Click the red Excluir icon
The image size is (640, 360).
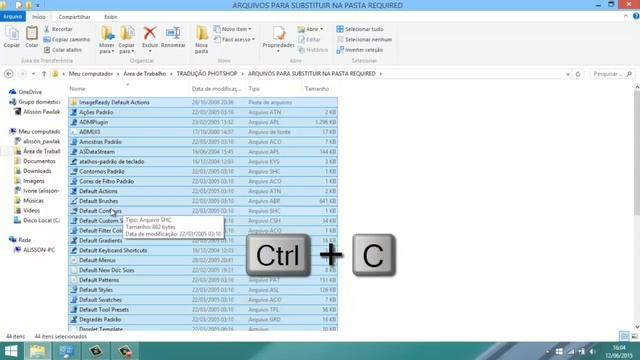pyautogui.click(x=150, y=33)
